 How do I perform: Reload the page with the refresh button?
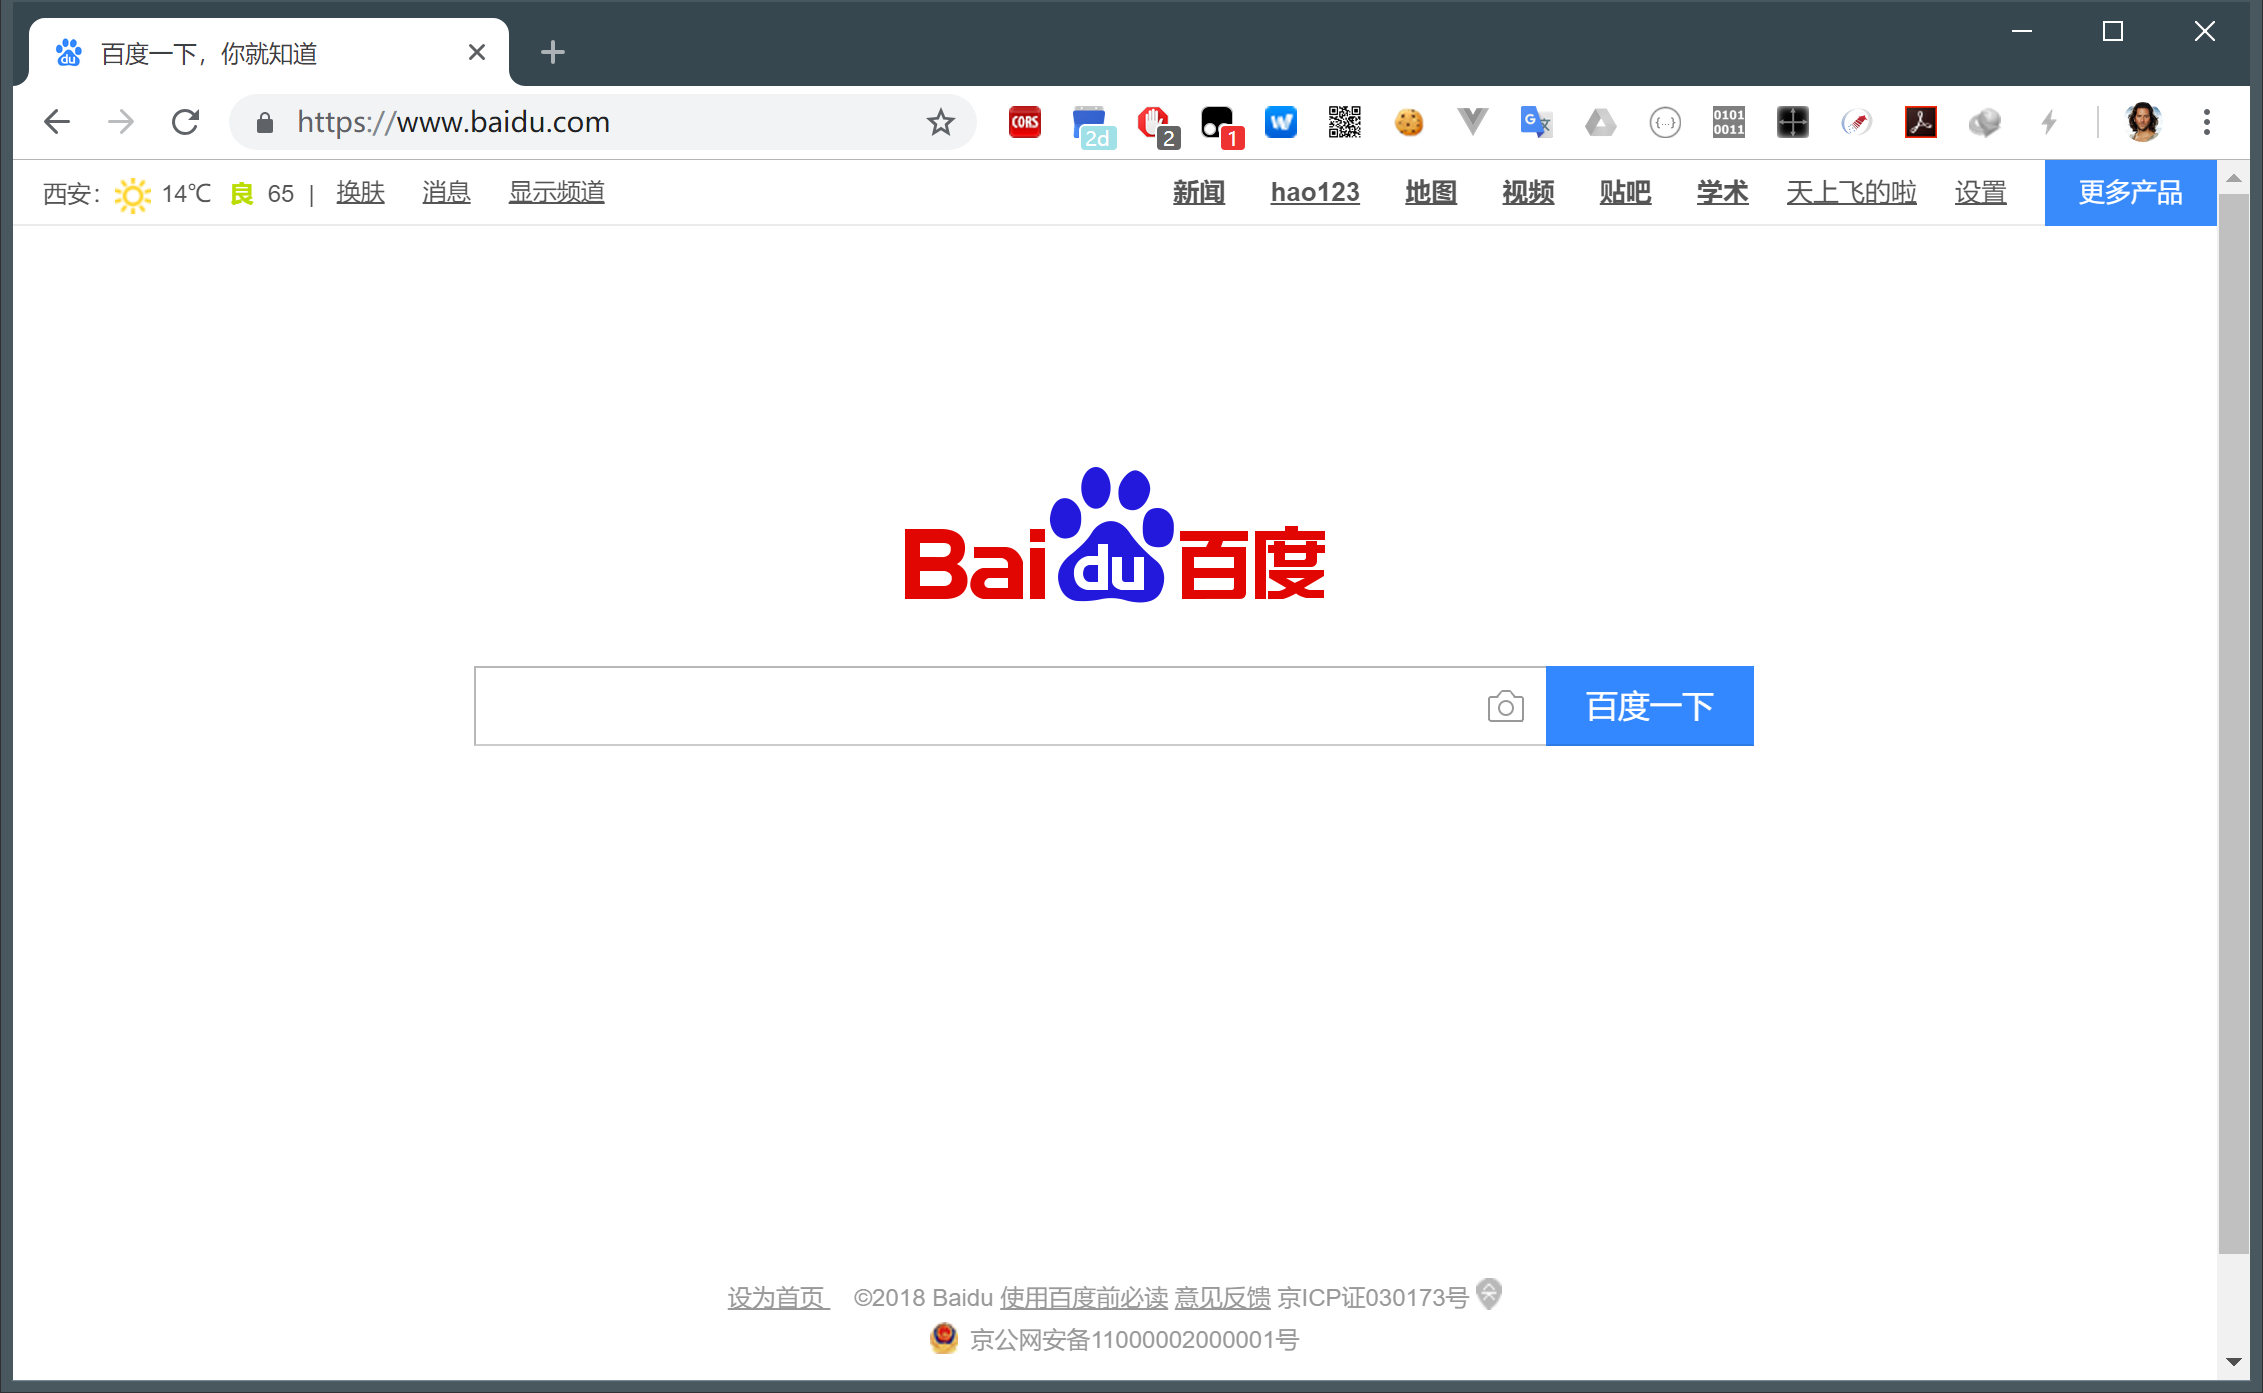[x=185, y=122]
